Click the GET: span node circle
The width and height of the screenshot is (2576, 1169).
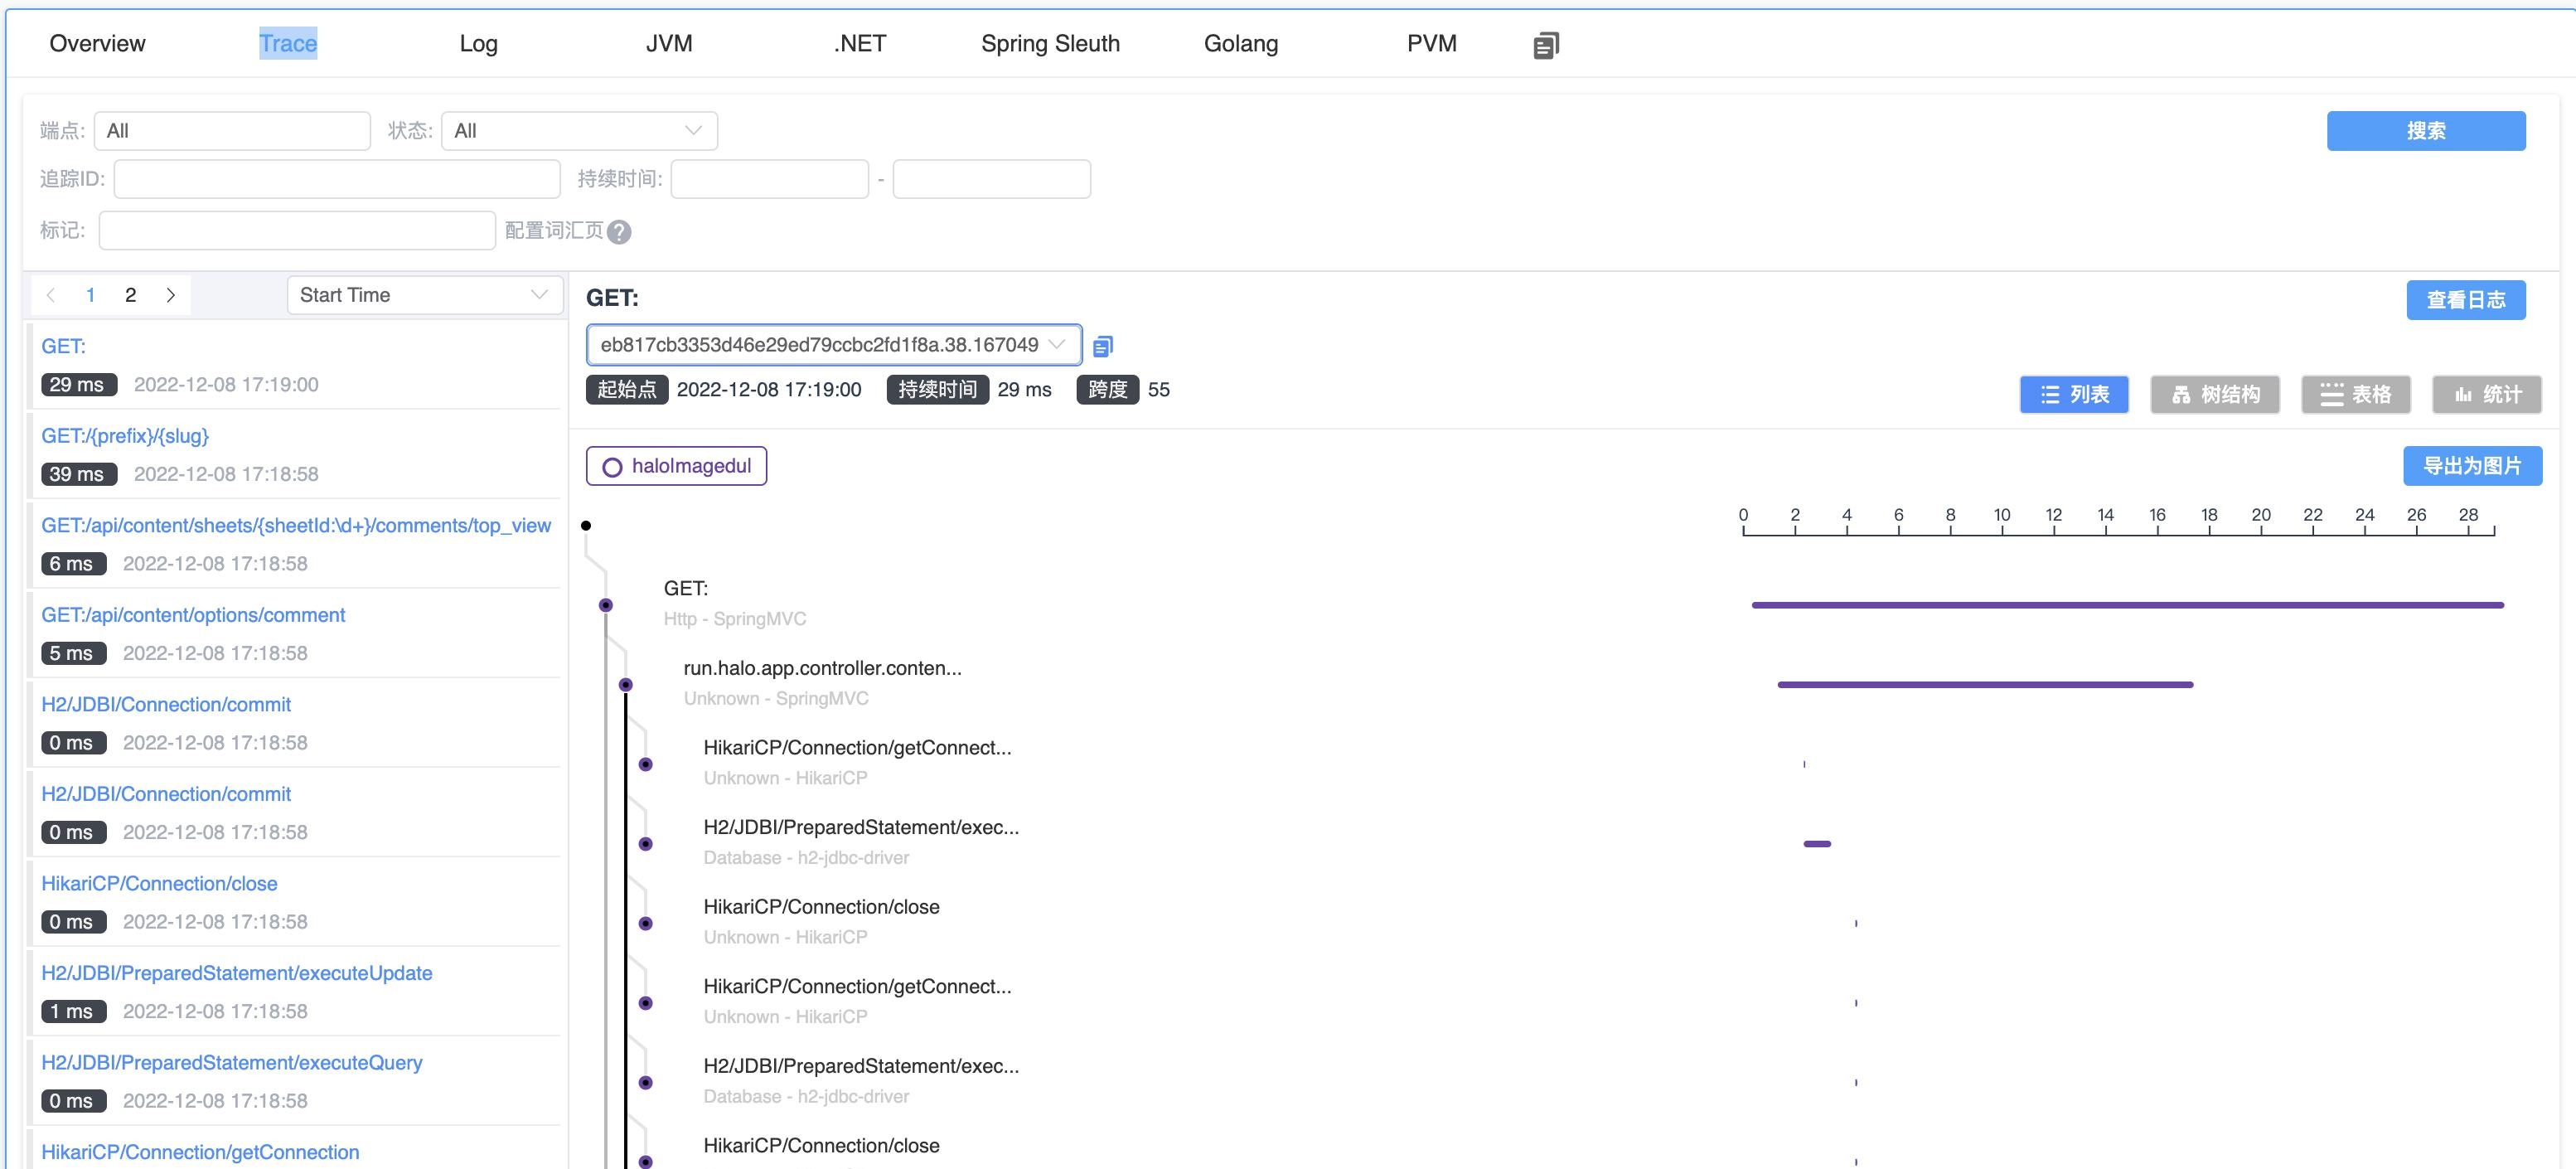pos(605,605)
